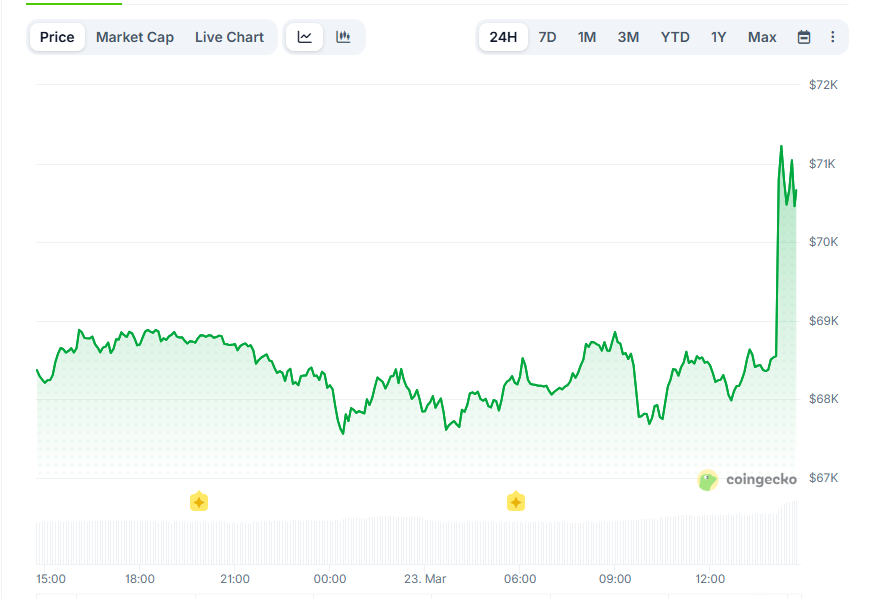Screen dimensions: 874x599
Task: Select the 24H time range
Action: 503,36
